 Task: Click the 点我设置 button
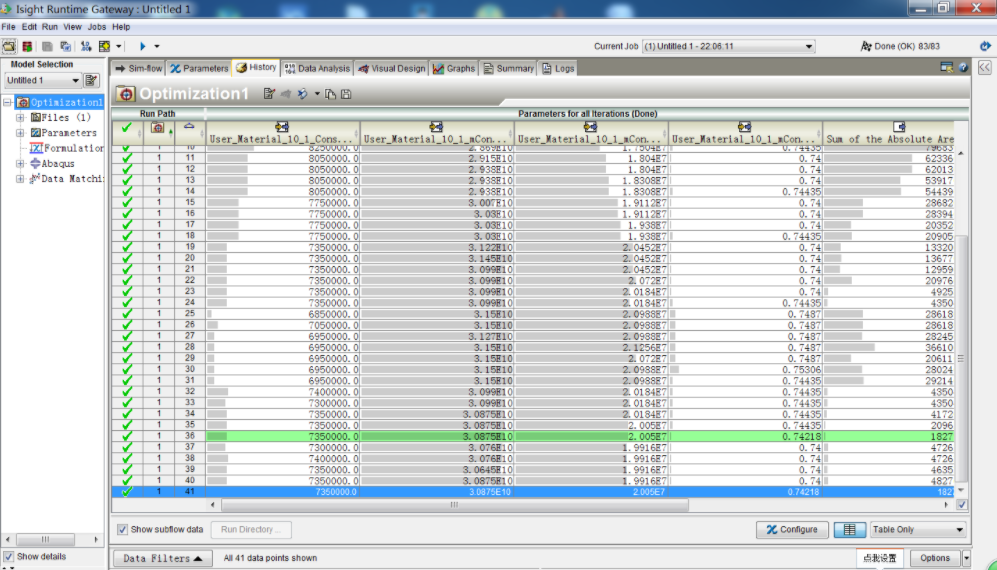pos(879,558)
